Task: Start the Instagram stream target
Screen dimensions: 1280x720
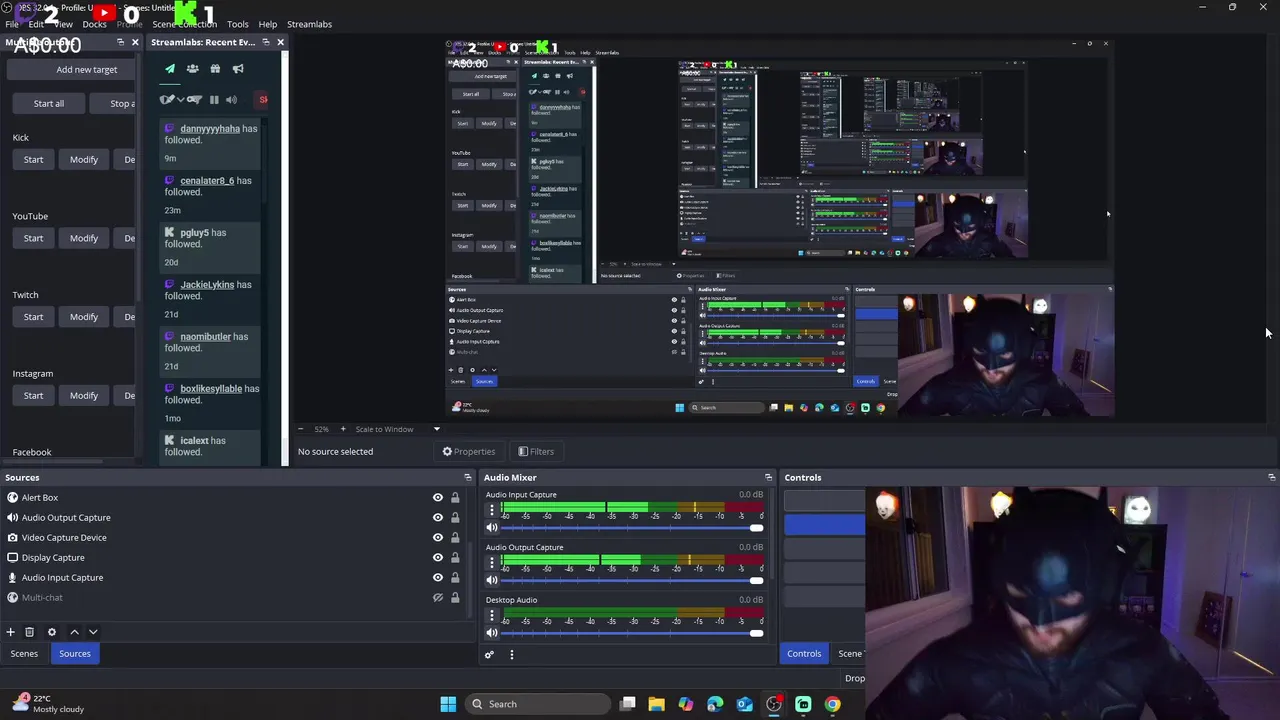Action: (x=34, y=396)
